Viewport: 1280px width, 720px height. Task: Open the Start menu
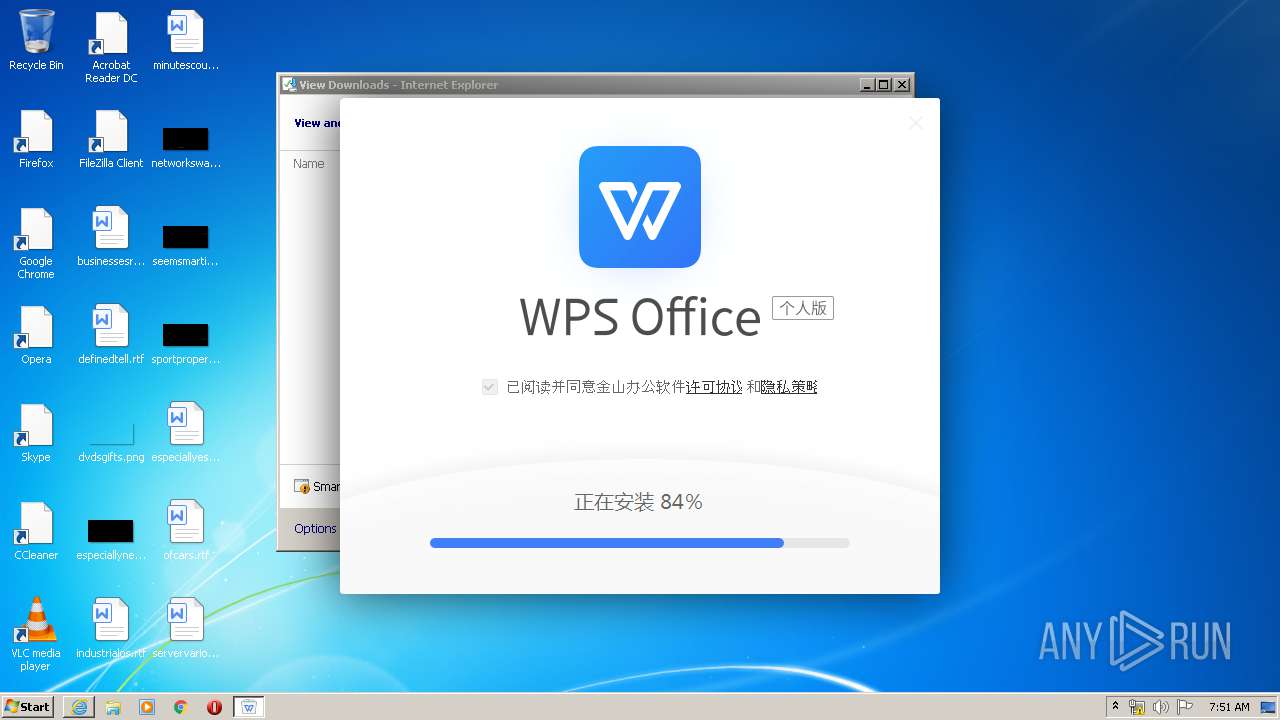click(28, 707)
